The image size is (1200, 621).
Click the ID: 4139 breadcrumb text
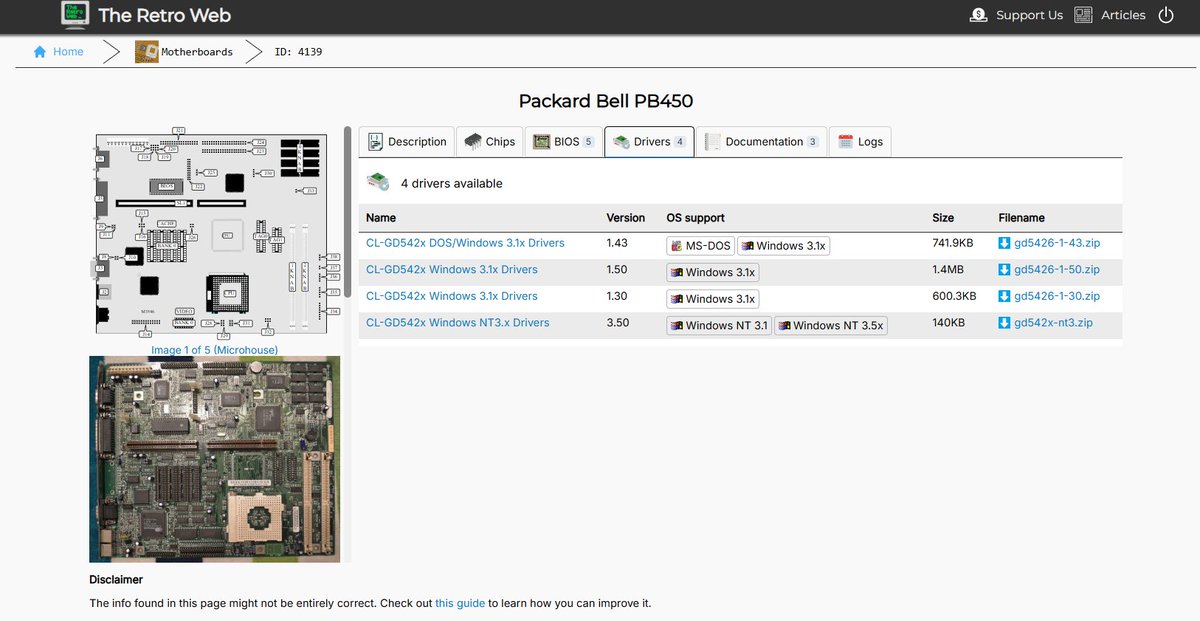pos(298,52)
